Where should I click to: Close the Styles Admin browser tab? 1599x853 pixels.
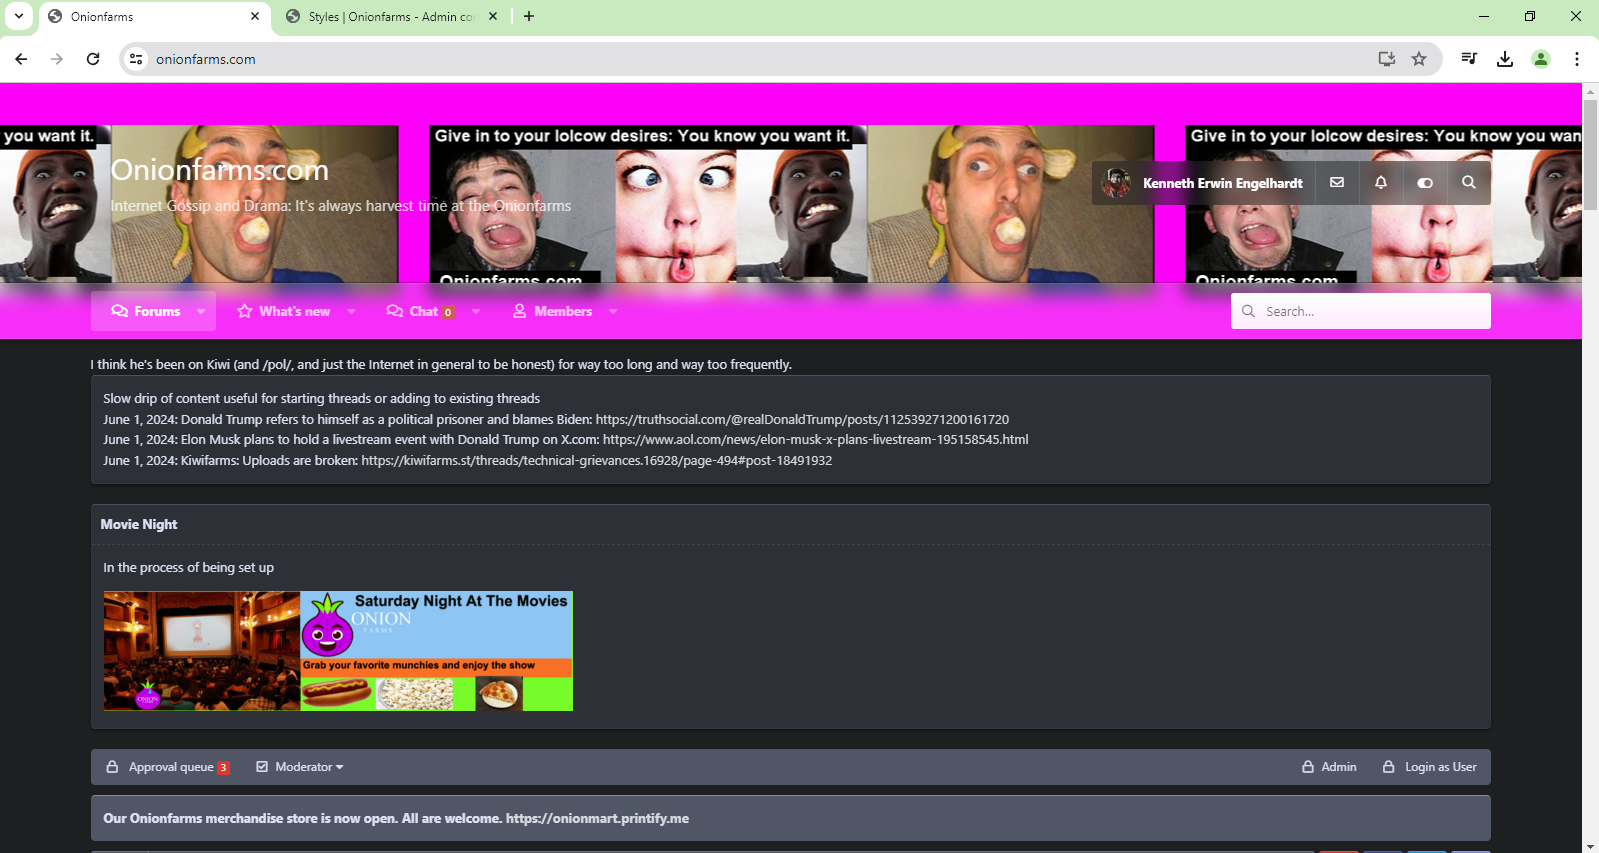[x=492, y=16]
